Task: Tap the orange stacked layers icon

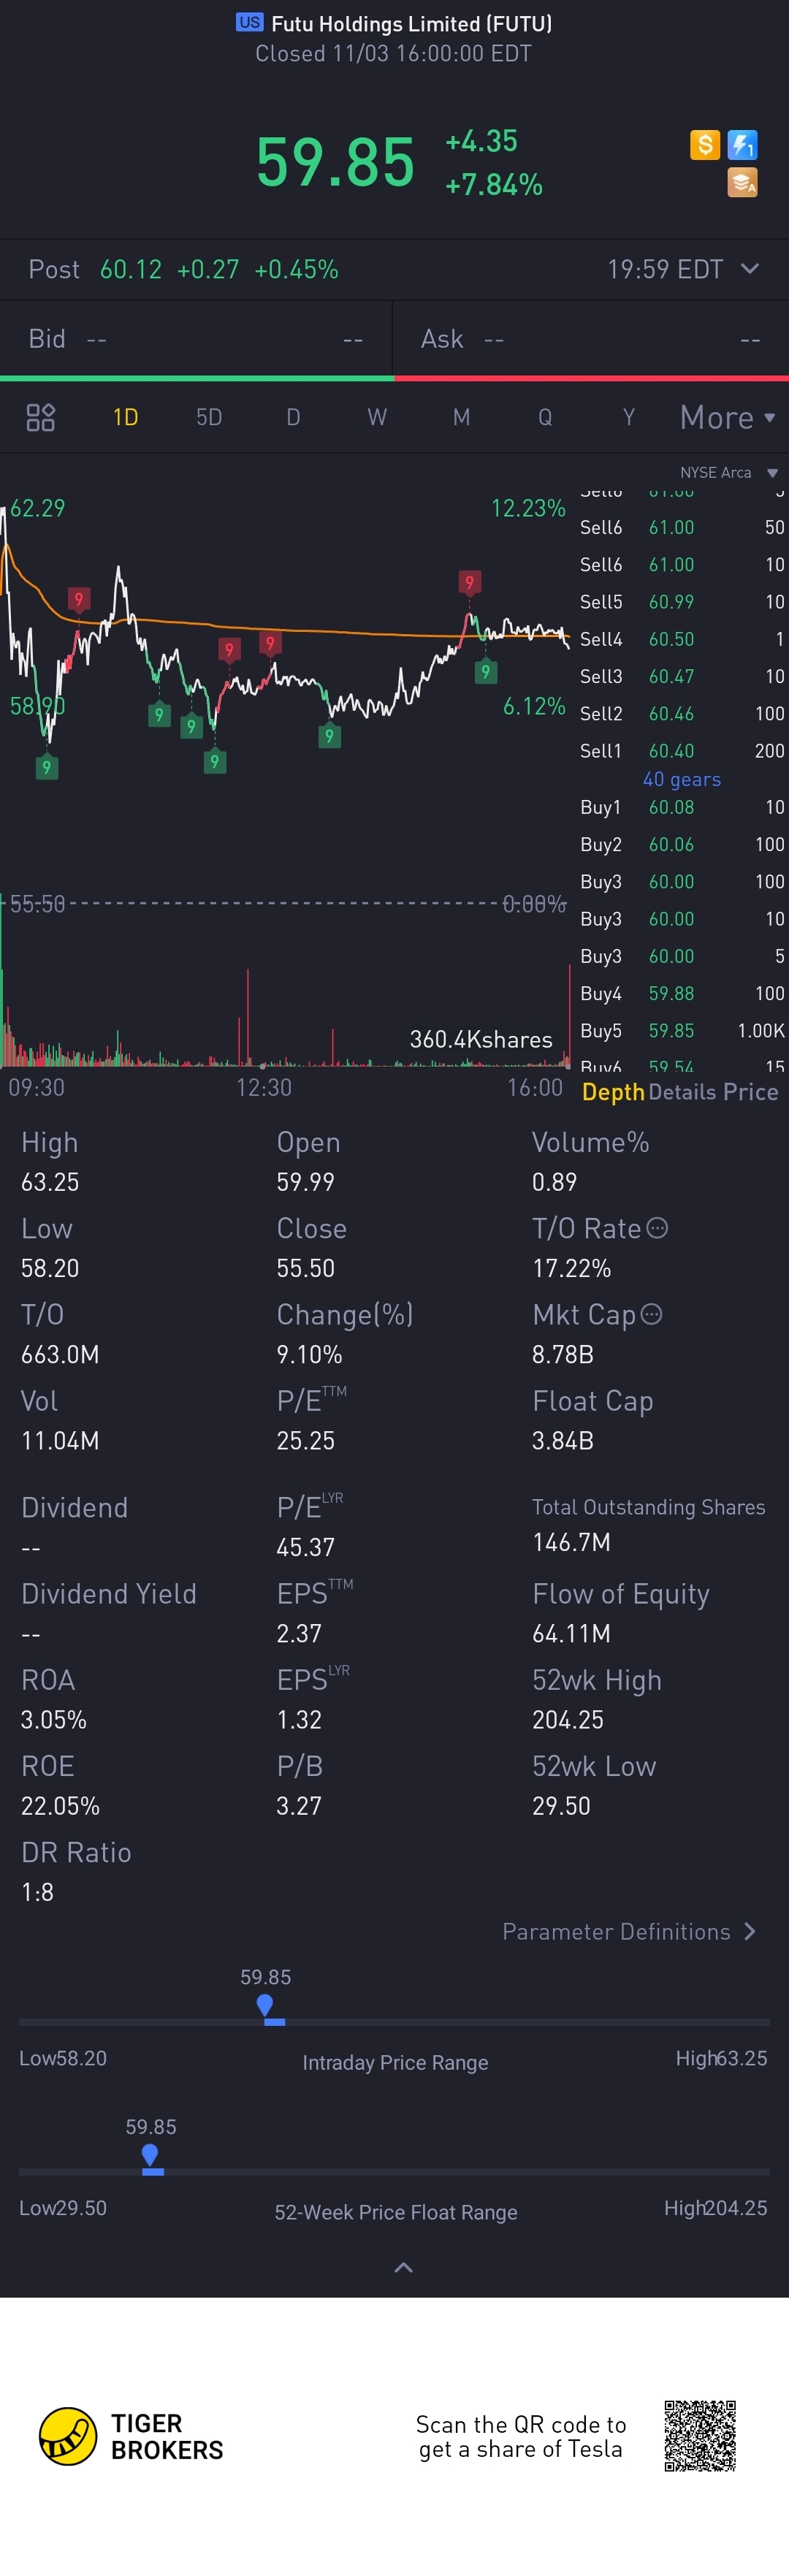Action: tap(742, 182)
